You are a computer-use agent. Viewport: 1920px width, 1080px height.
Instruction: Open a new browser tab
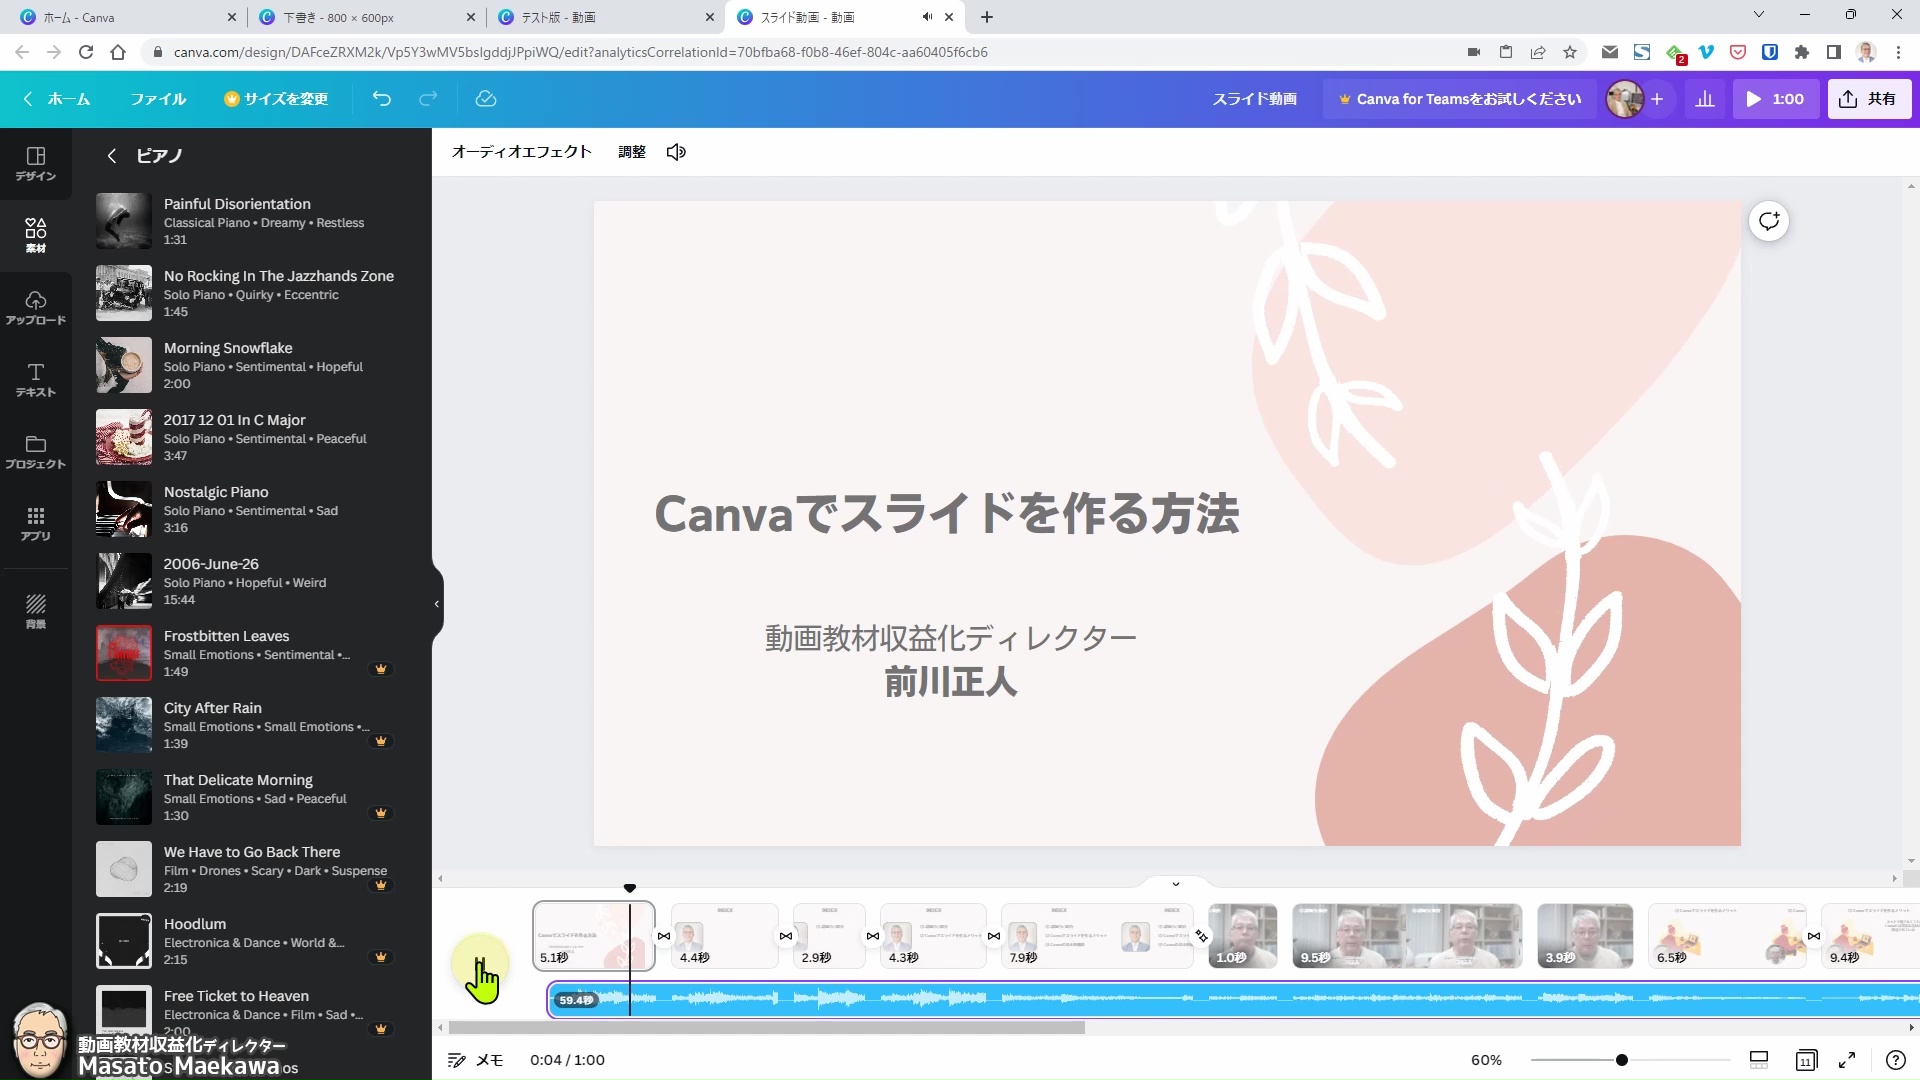987,17
